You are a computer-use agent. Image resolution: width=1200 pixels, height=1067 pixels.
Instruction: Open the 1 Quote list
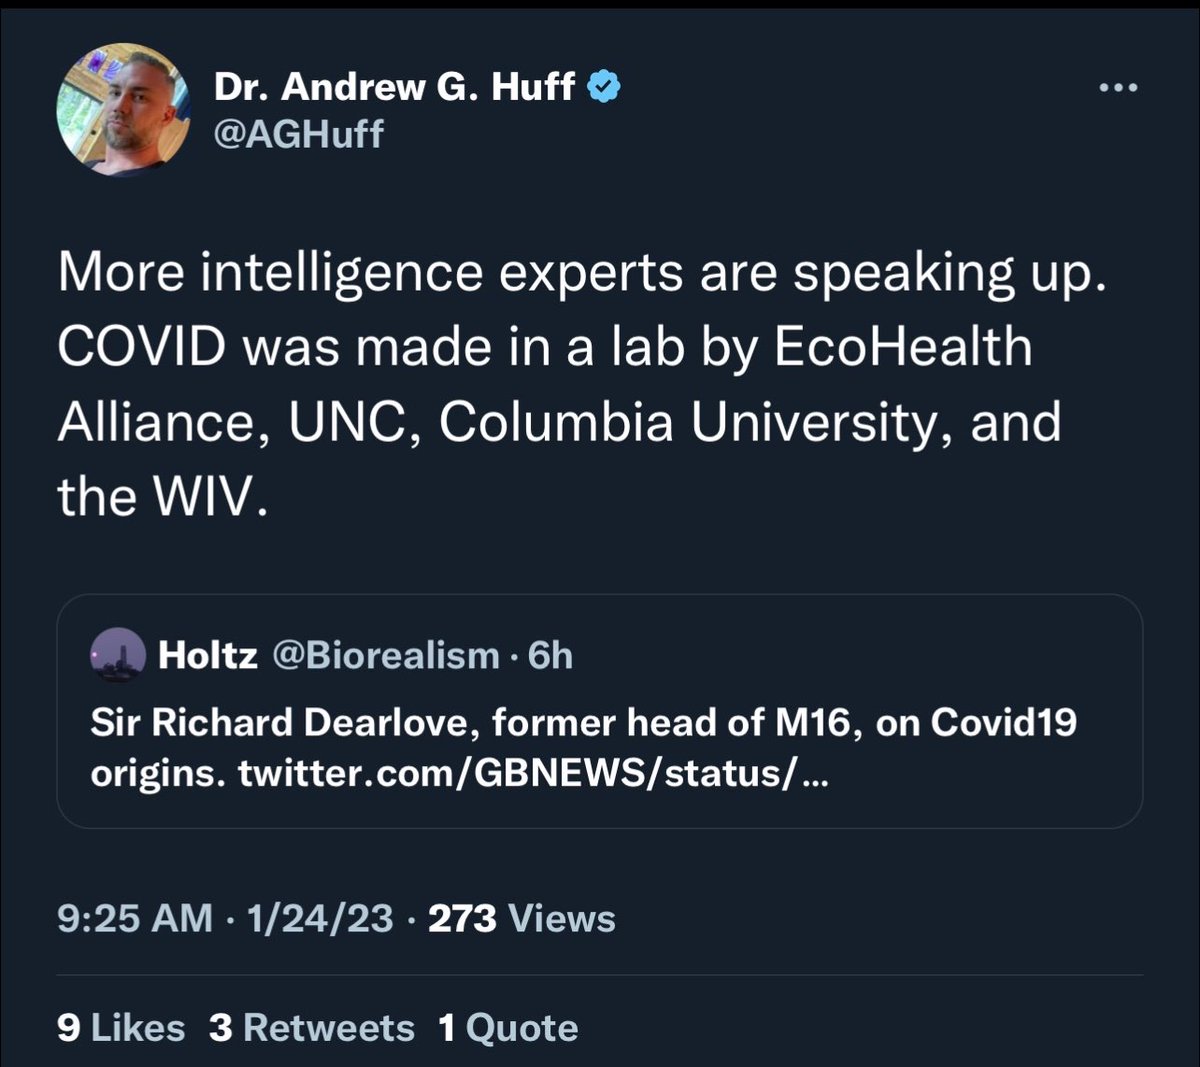point(508,1028)
